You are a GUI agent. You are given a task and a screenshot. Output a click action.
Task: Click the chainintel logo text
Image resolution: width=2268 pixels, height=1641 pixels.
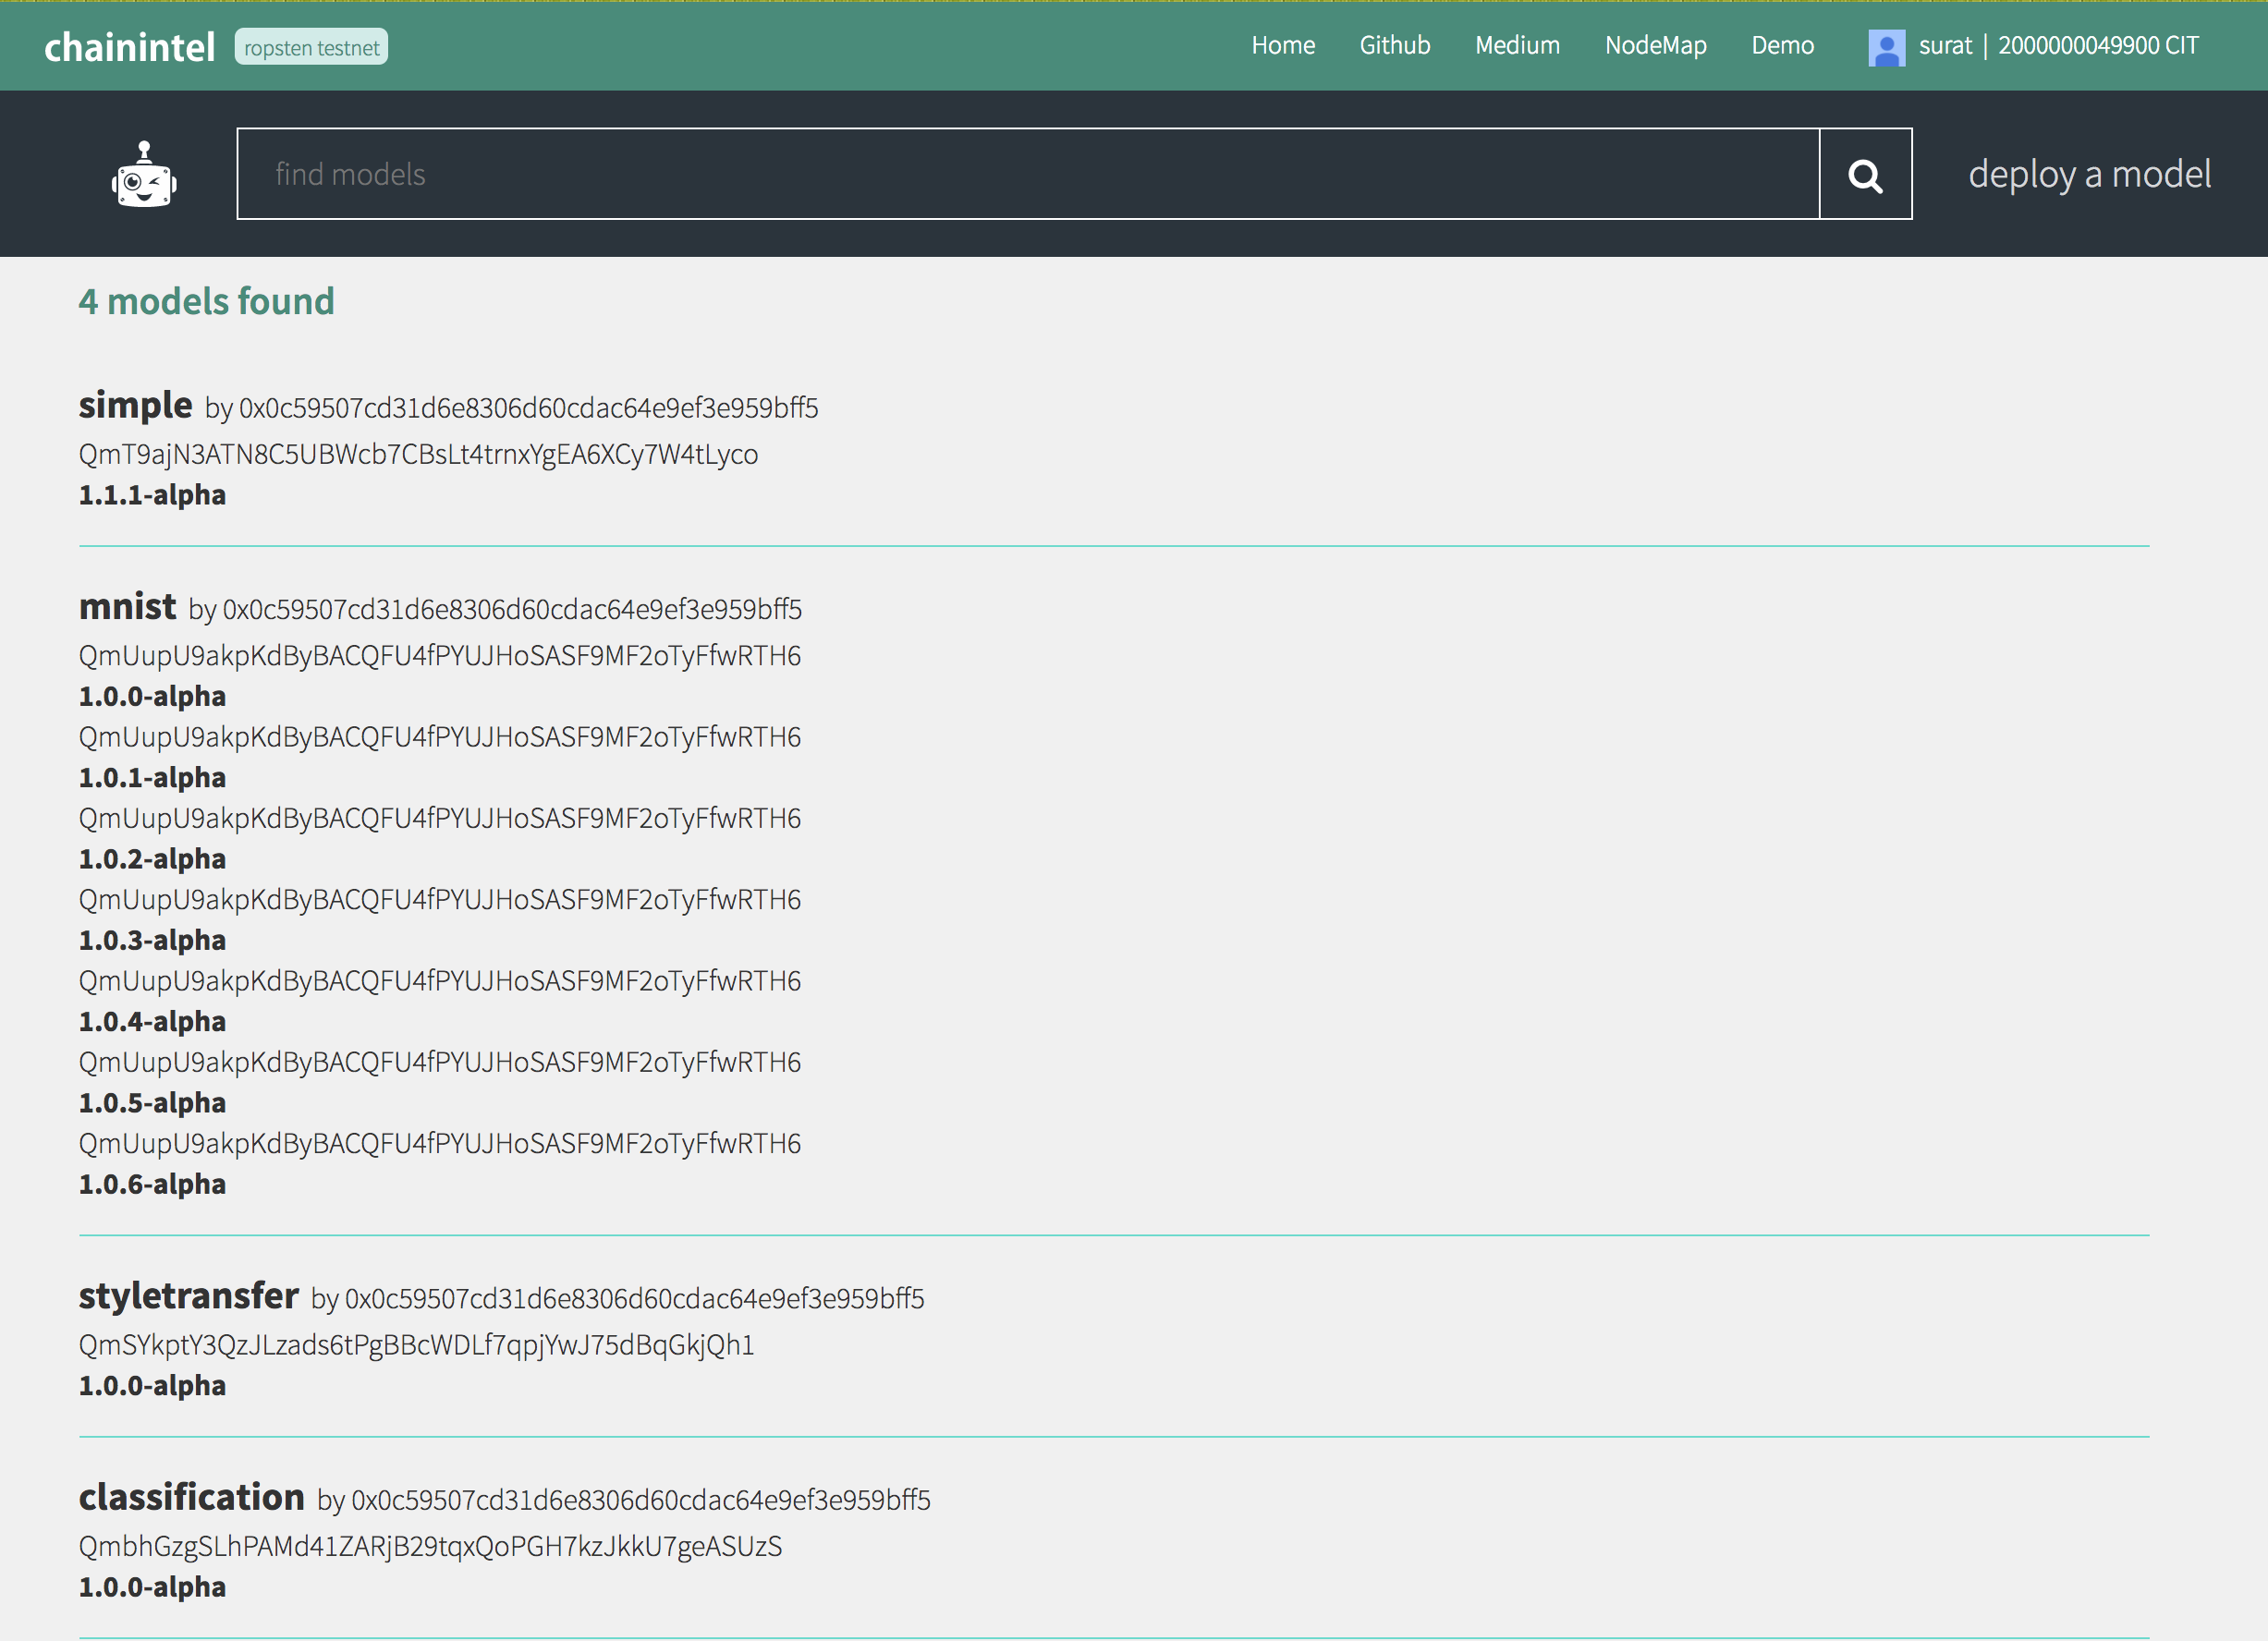[x=129, y=47]
